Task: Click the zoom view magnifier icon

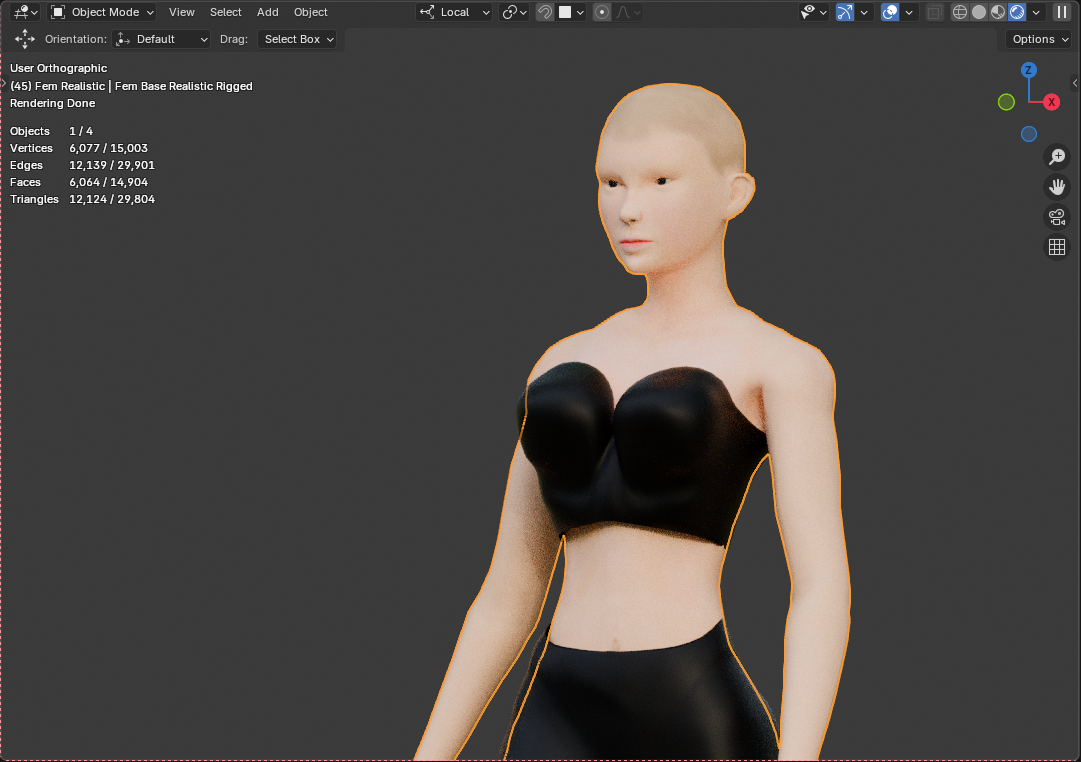Action: coord(1056,157)
